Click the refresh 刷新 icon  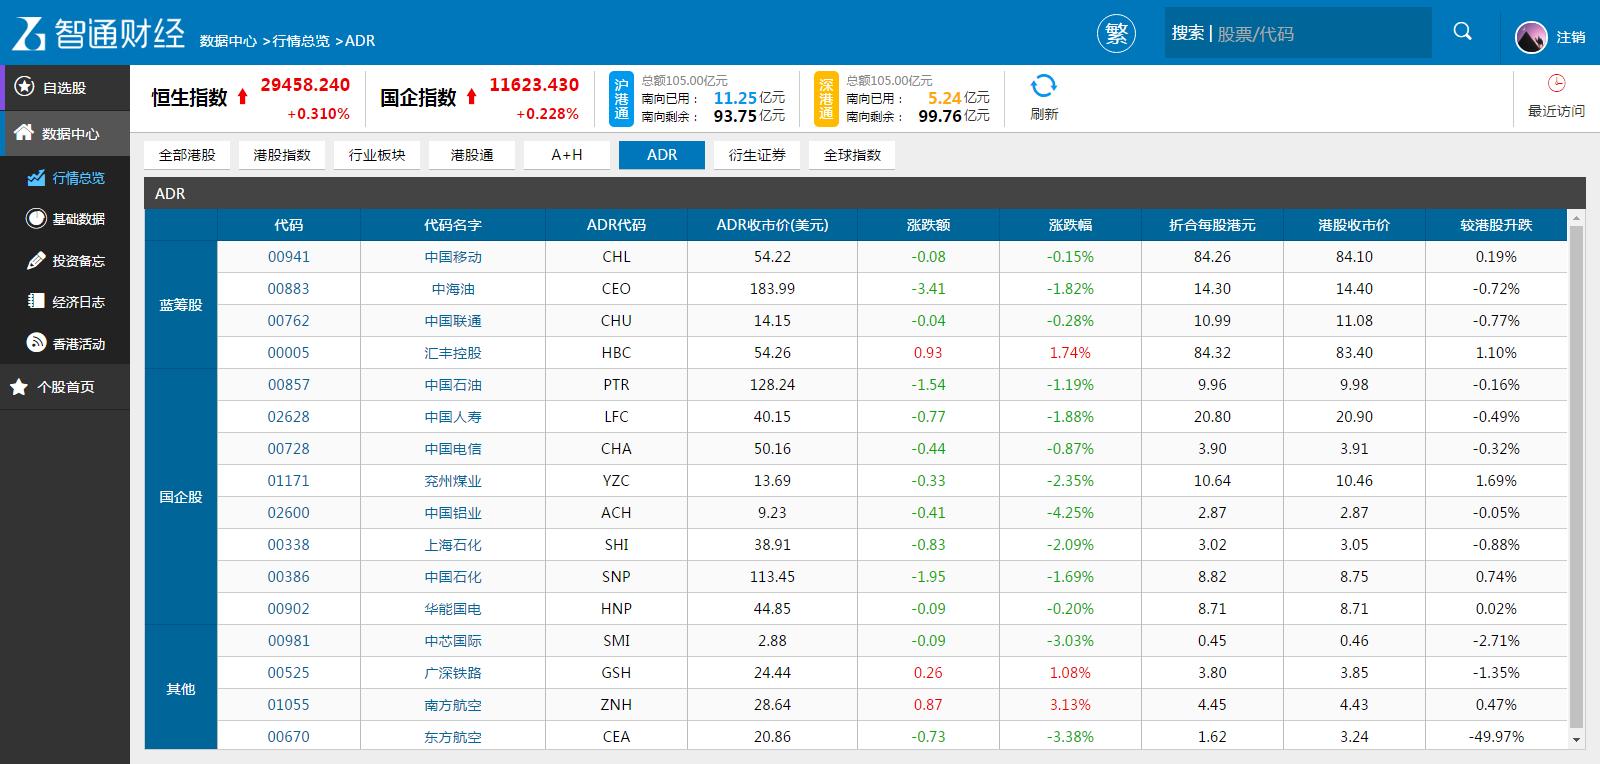[x=1044, y=86]
